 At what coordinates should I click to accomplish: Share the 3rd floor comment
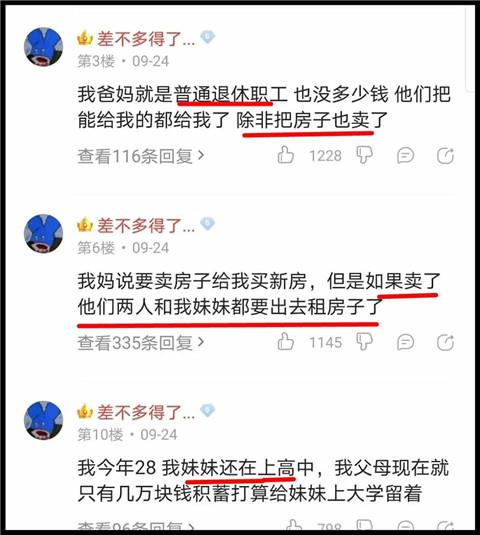pyautogui.click(x=446, y=156)
